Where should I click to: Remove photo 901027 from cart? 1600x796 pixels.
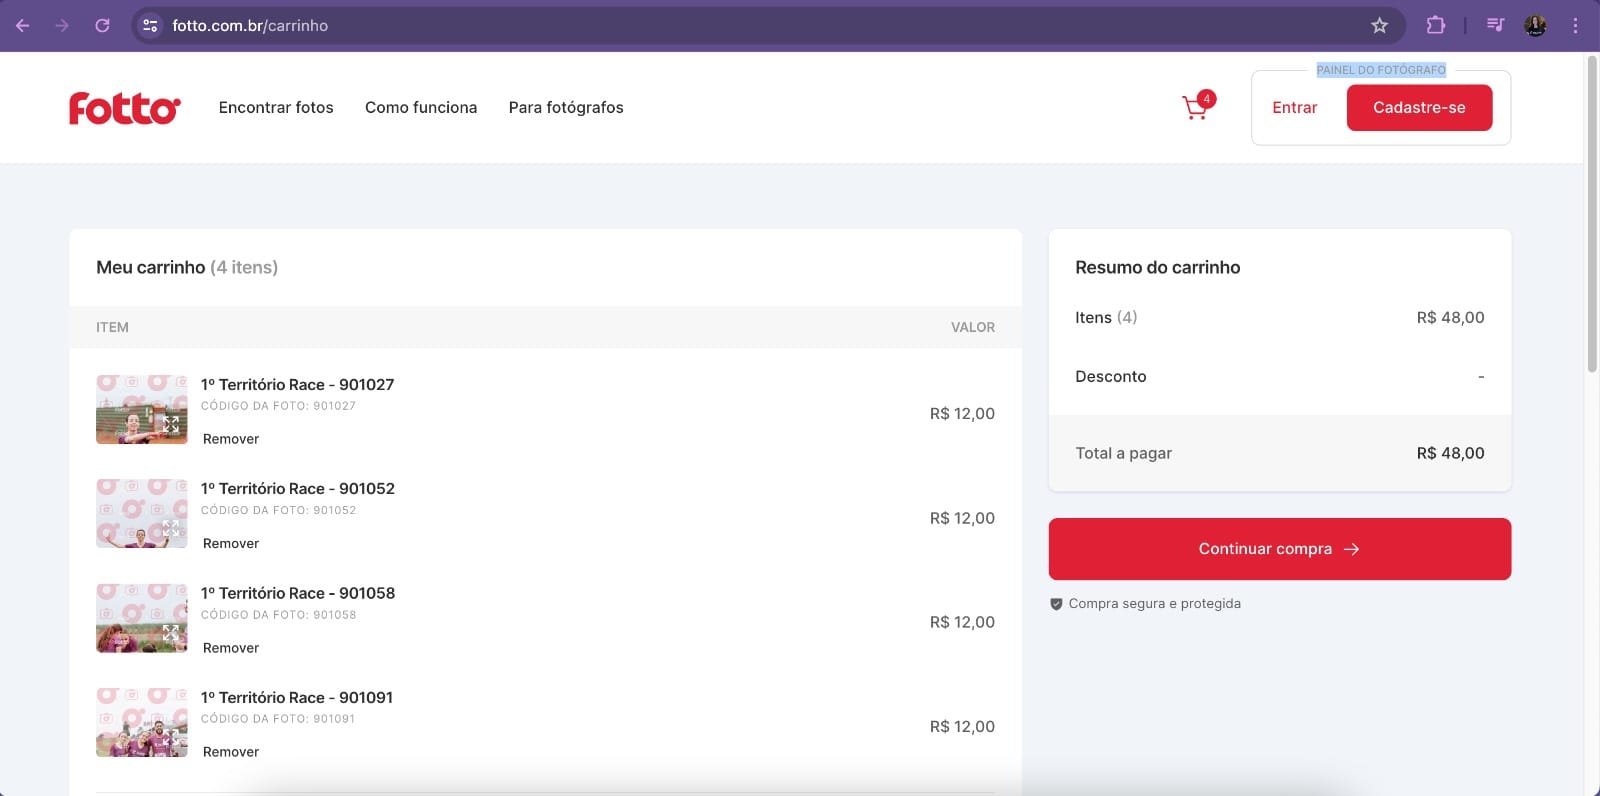(231, 439)
